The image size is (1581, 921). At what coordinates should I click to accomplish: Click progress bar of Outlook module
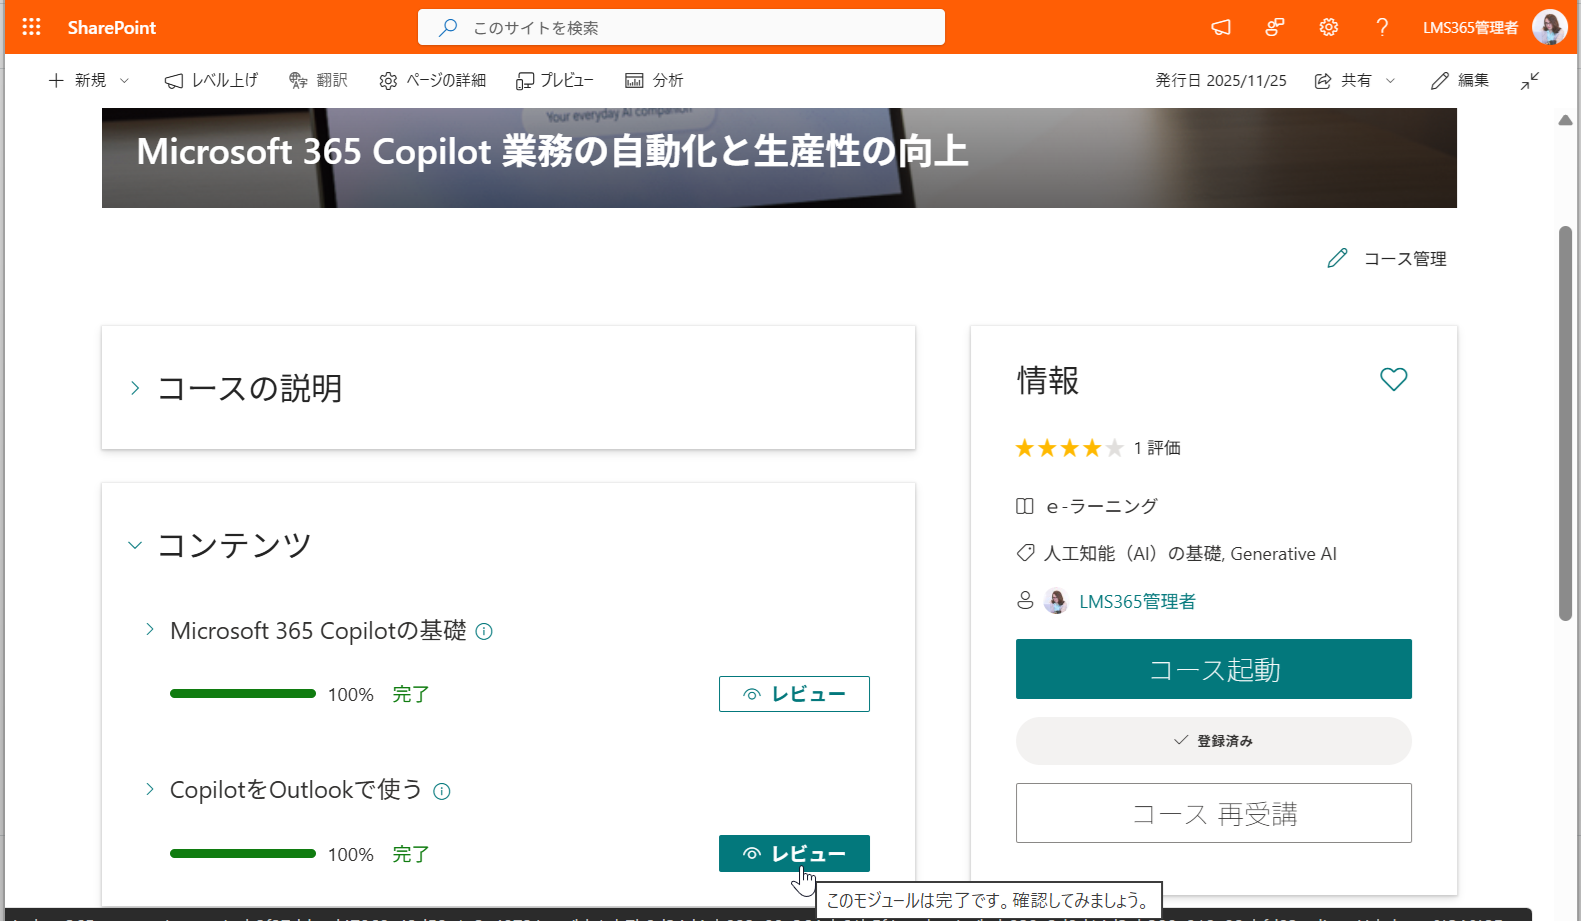tap(243, 854)
